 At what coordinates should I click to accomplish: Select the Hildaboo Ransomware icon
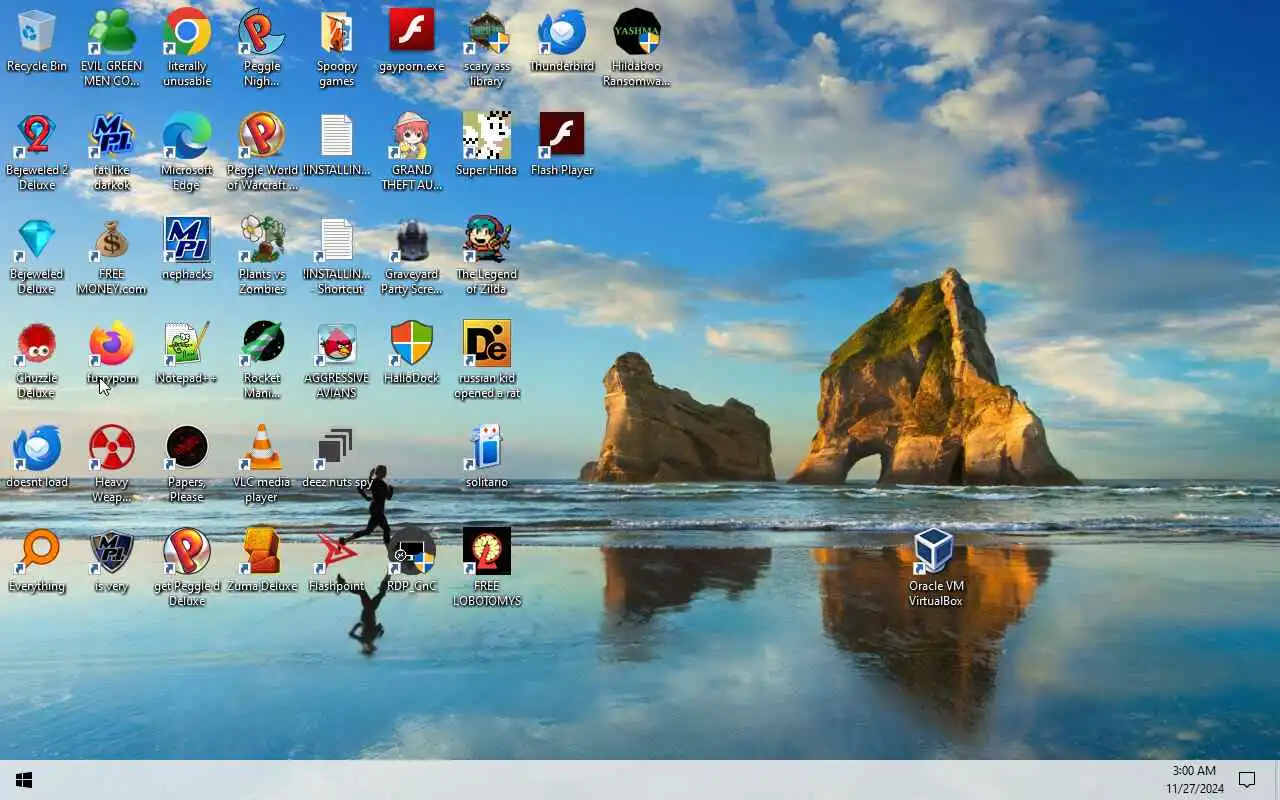pos(637,33)
